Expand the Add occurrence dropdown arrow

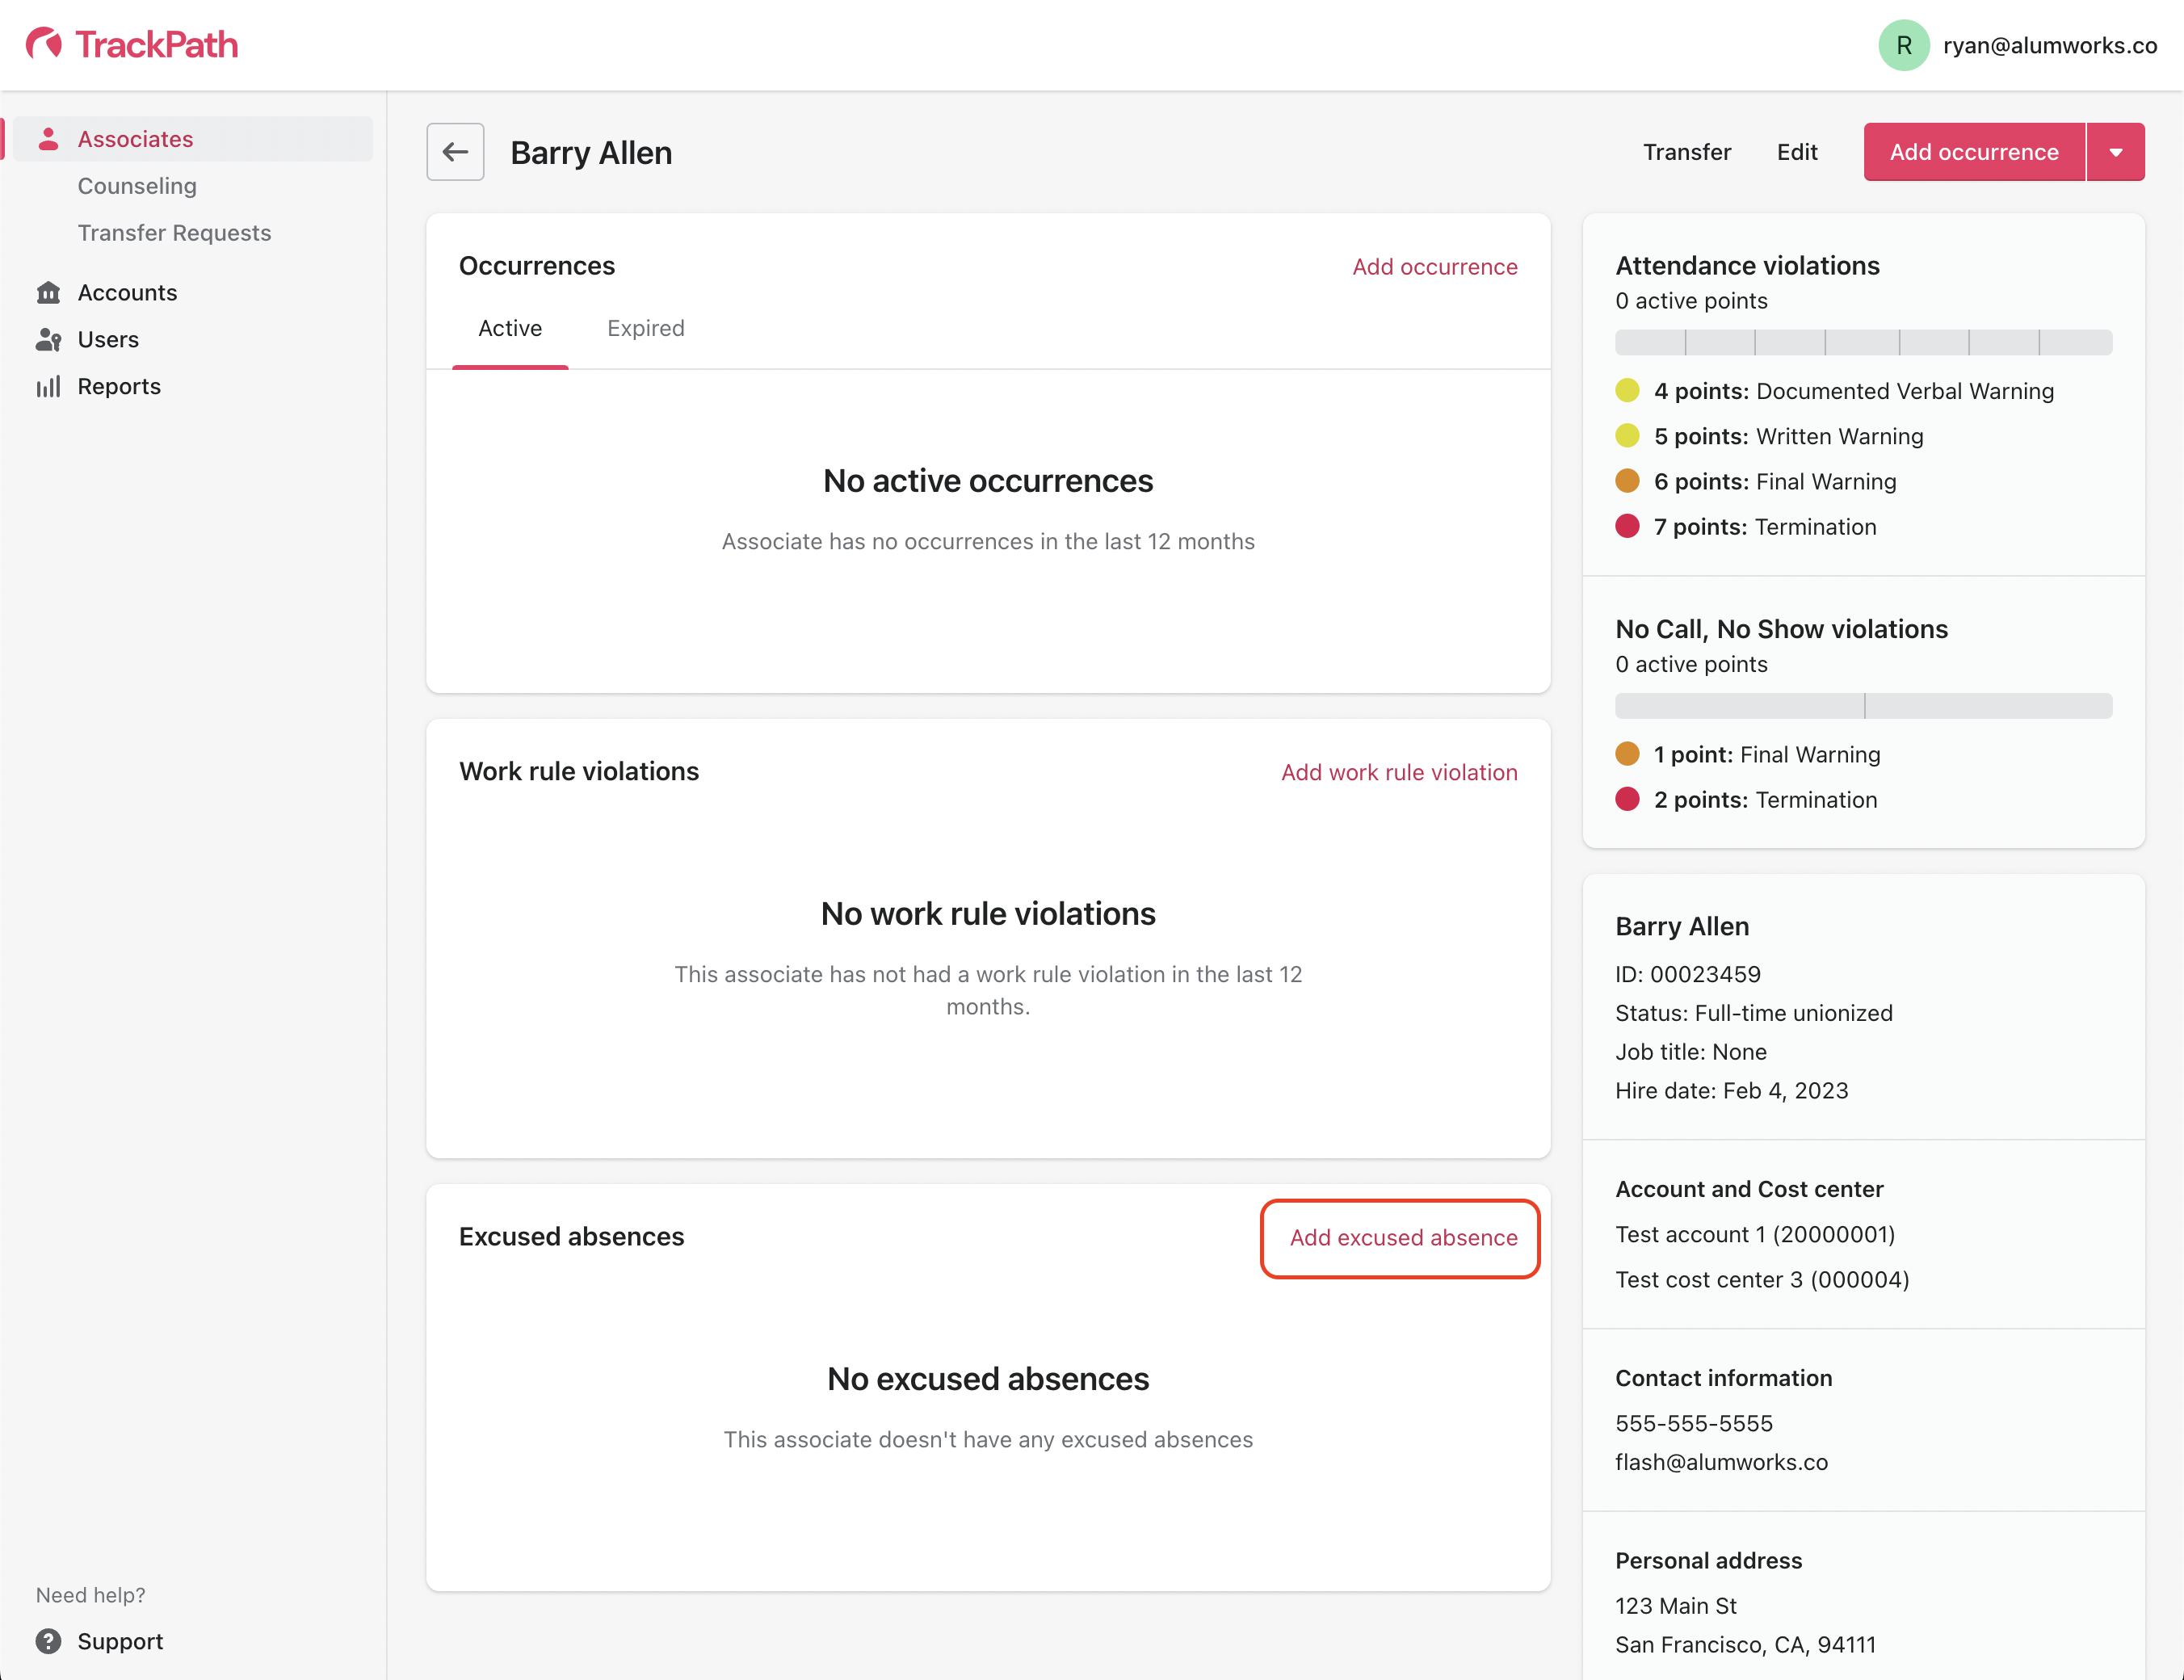[x=2115, y=152]
